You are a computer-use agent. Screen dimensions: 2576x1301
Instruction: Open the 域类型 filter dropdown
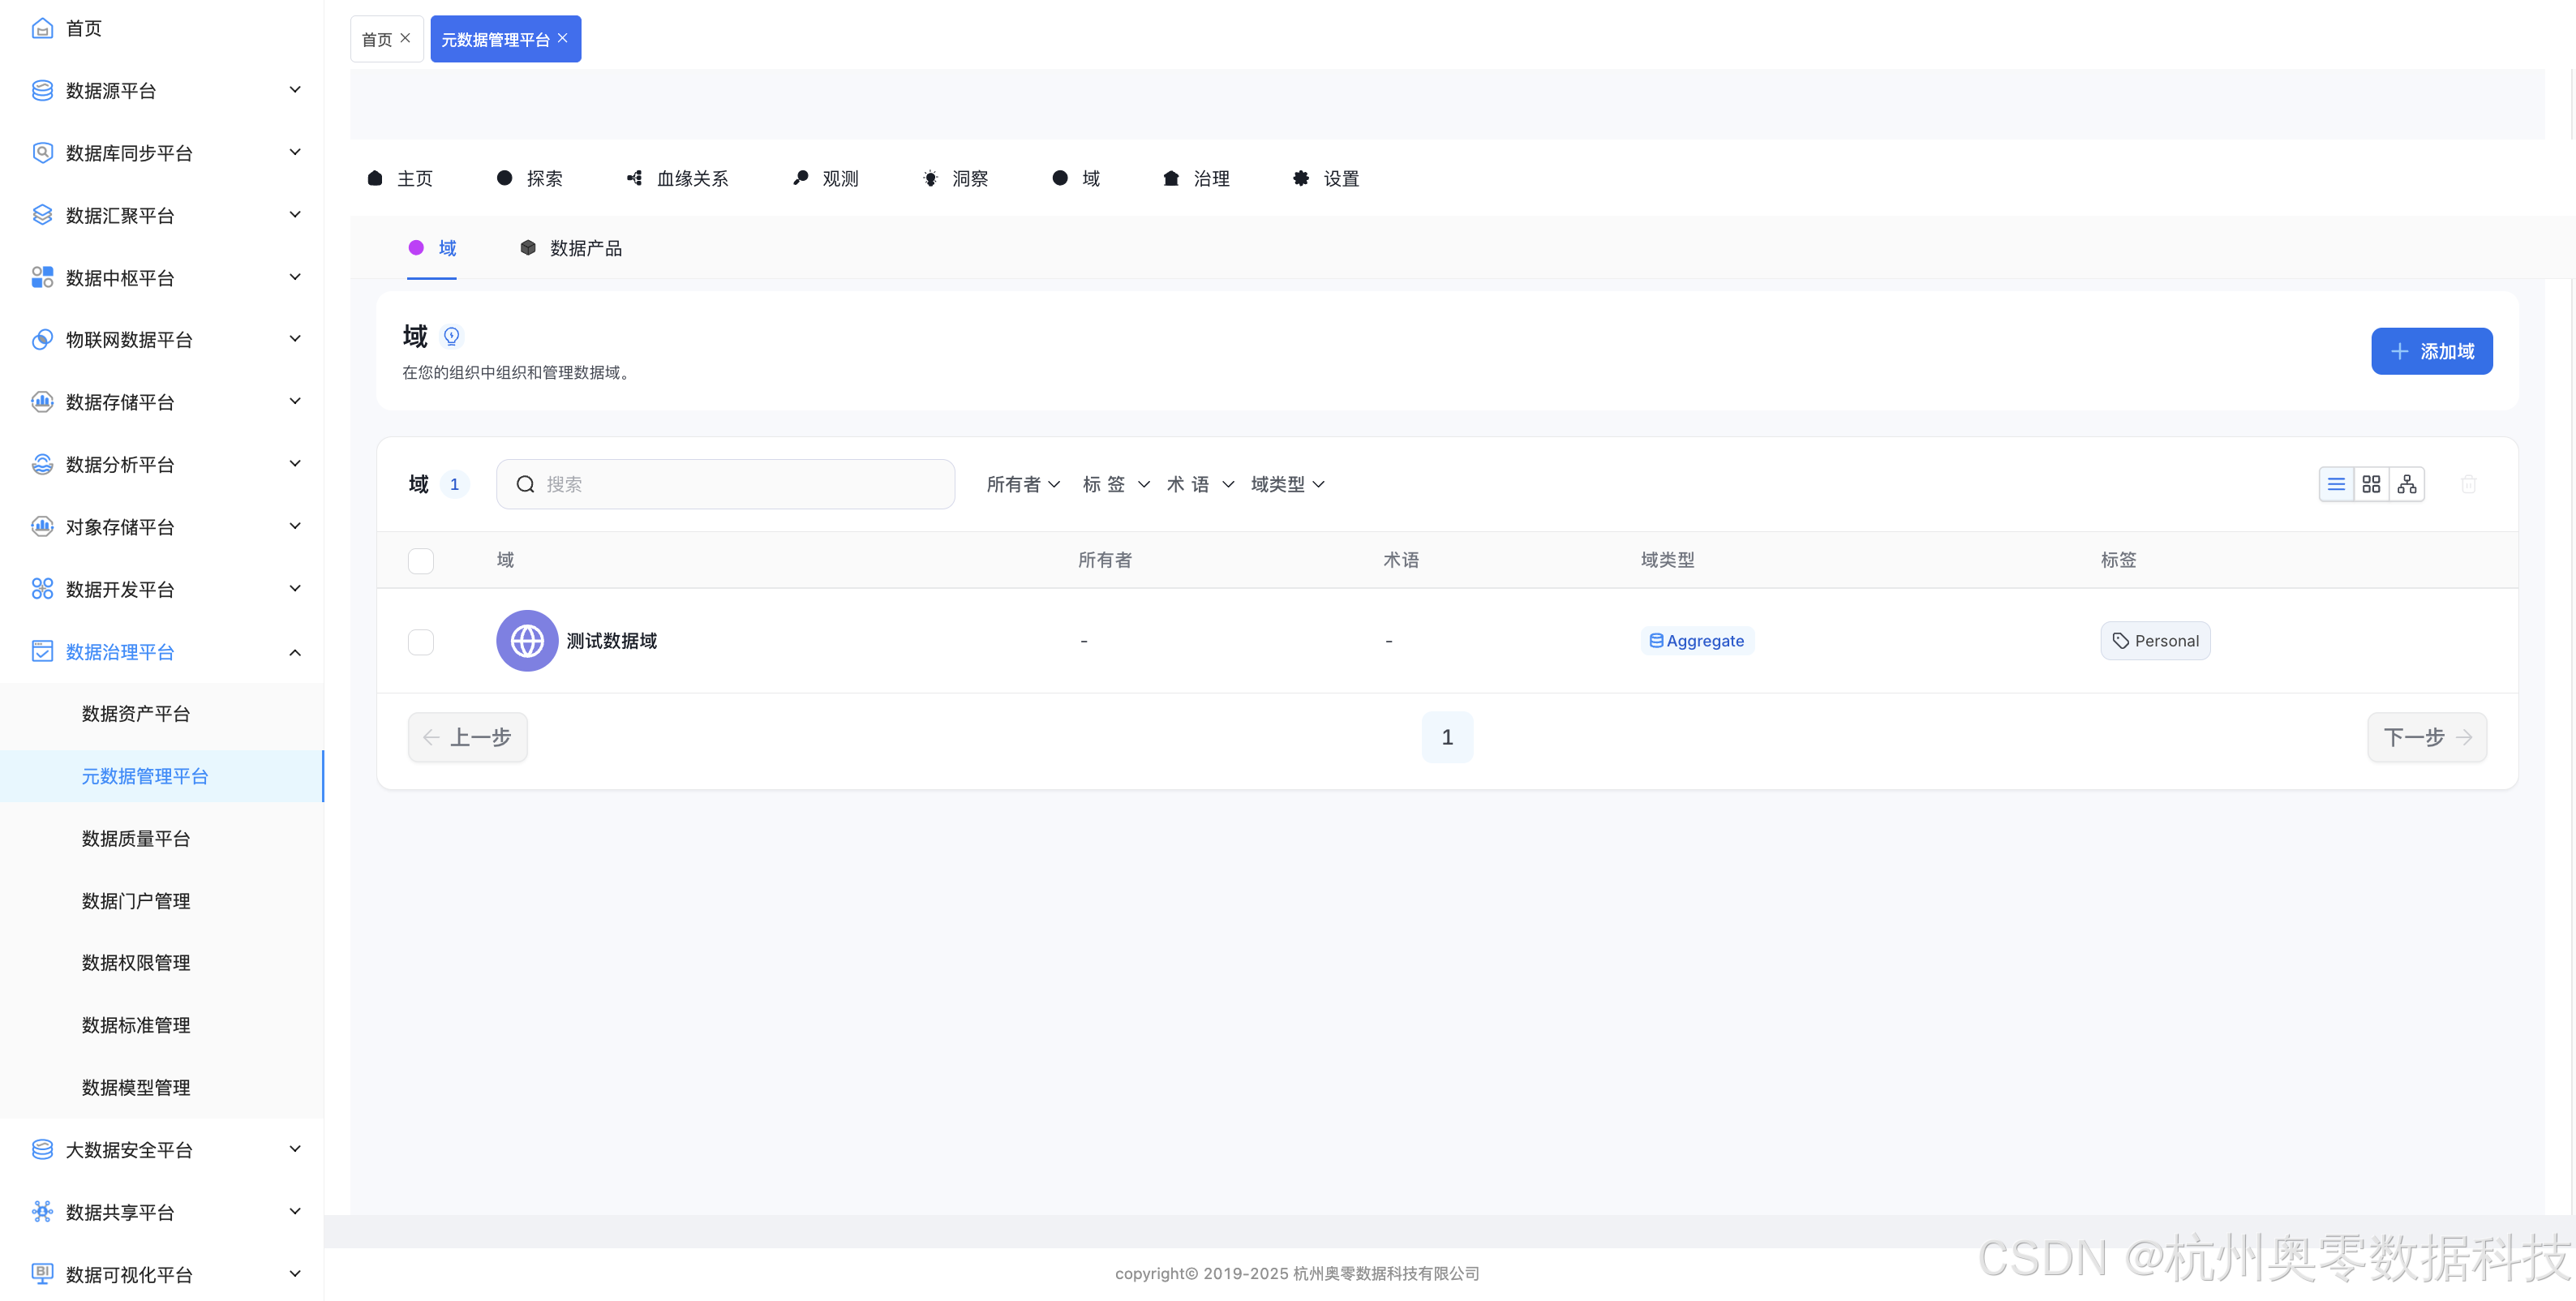pyautogui.click(x=1287, y=485)
